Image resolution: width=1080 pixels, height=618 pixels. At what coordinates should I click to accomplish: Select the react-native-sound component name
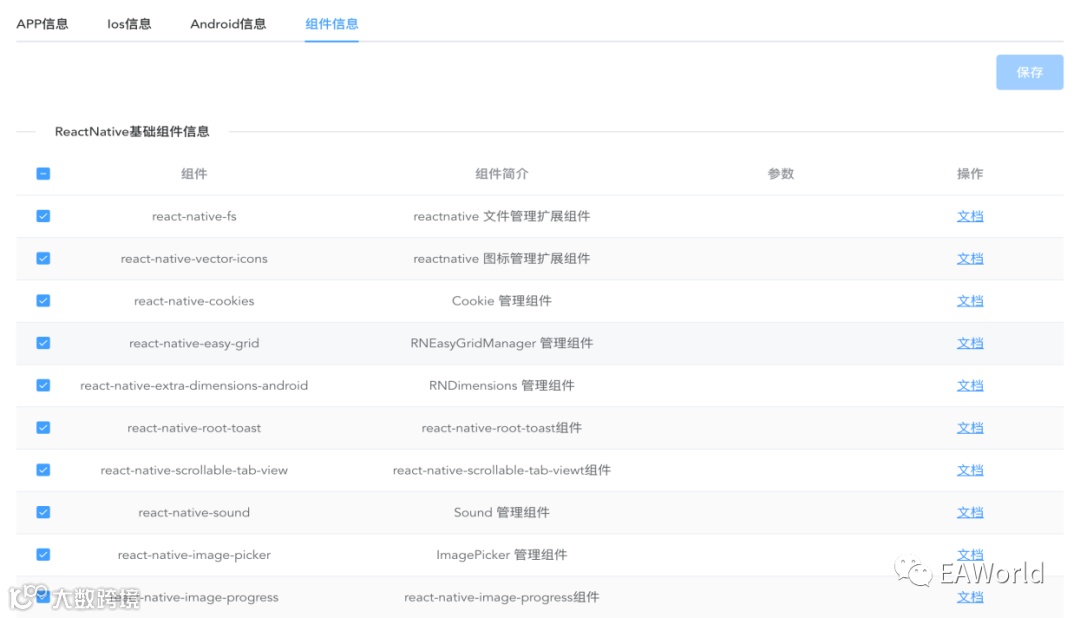point(194,513)
